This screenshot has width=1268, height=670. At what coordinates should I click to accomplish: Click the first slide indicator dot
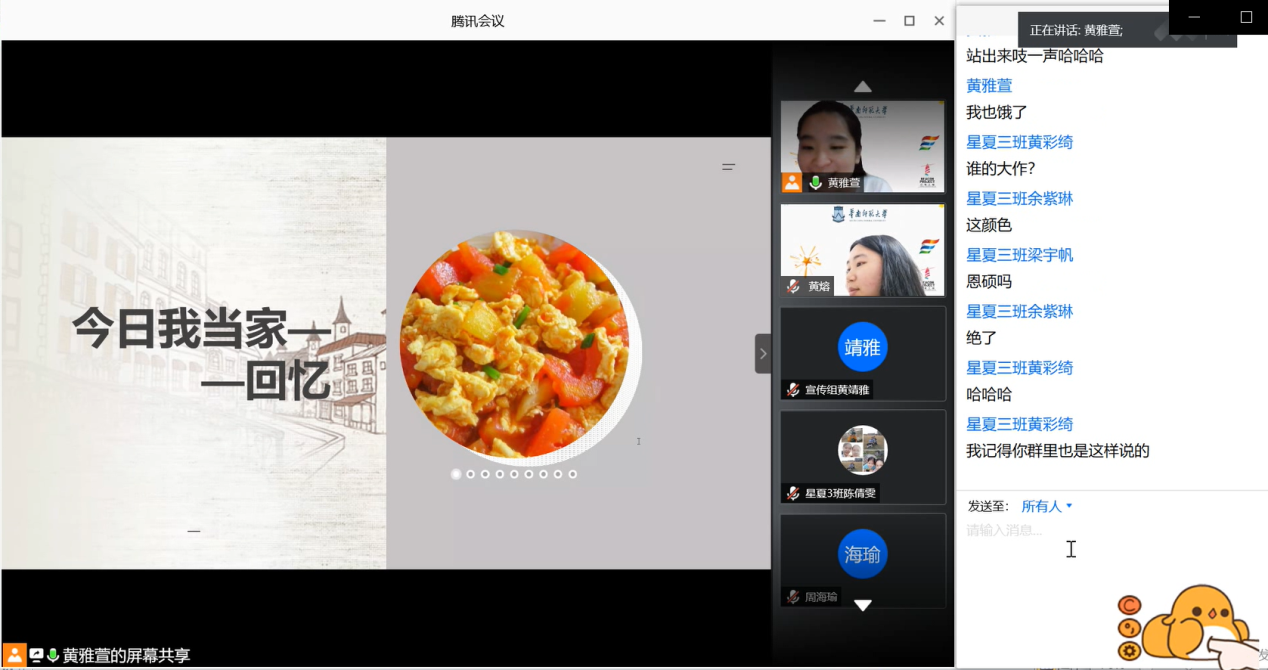tap(456, 474)
